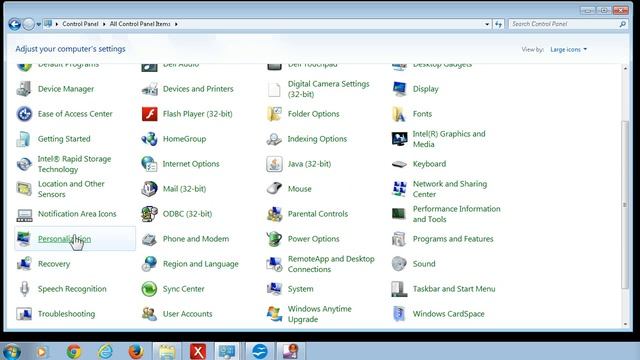Open the Network and Sharing Center icon
This screenshot has width=640, height=360.
pos(399,189)
